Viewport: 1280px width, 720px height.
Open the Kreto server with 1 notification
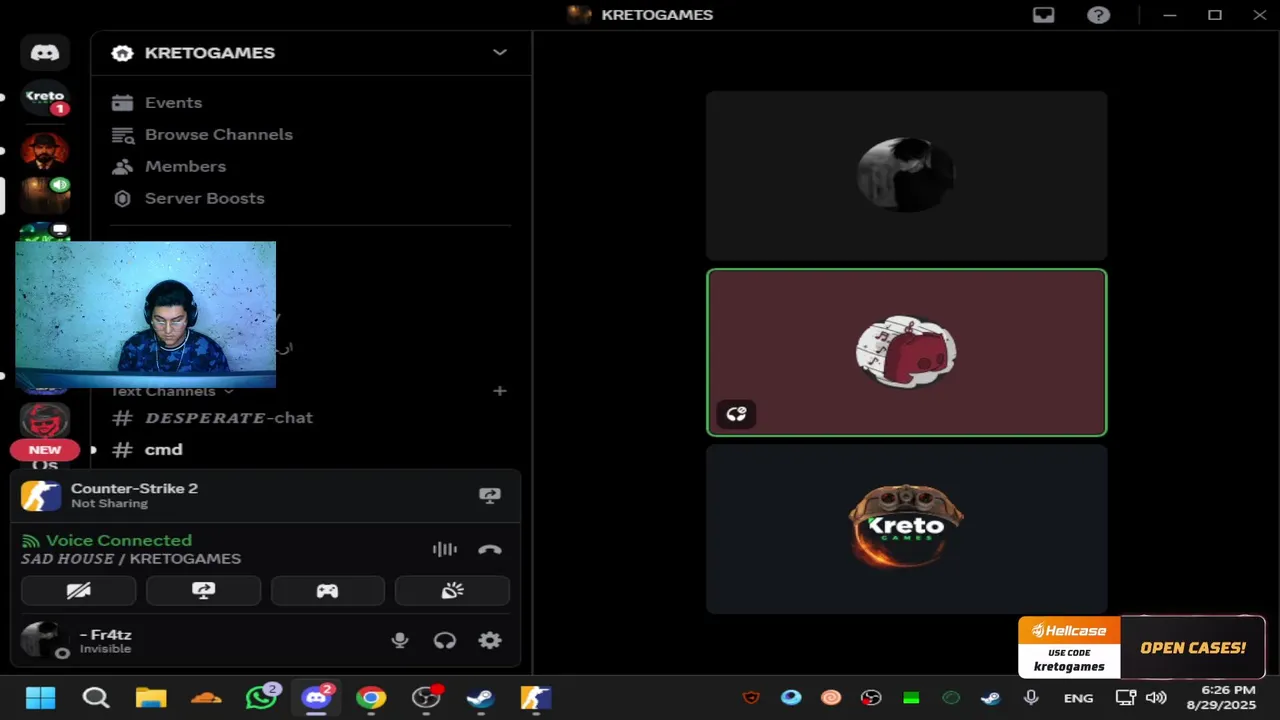tap(45, 98)
